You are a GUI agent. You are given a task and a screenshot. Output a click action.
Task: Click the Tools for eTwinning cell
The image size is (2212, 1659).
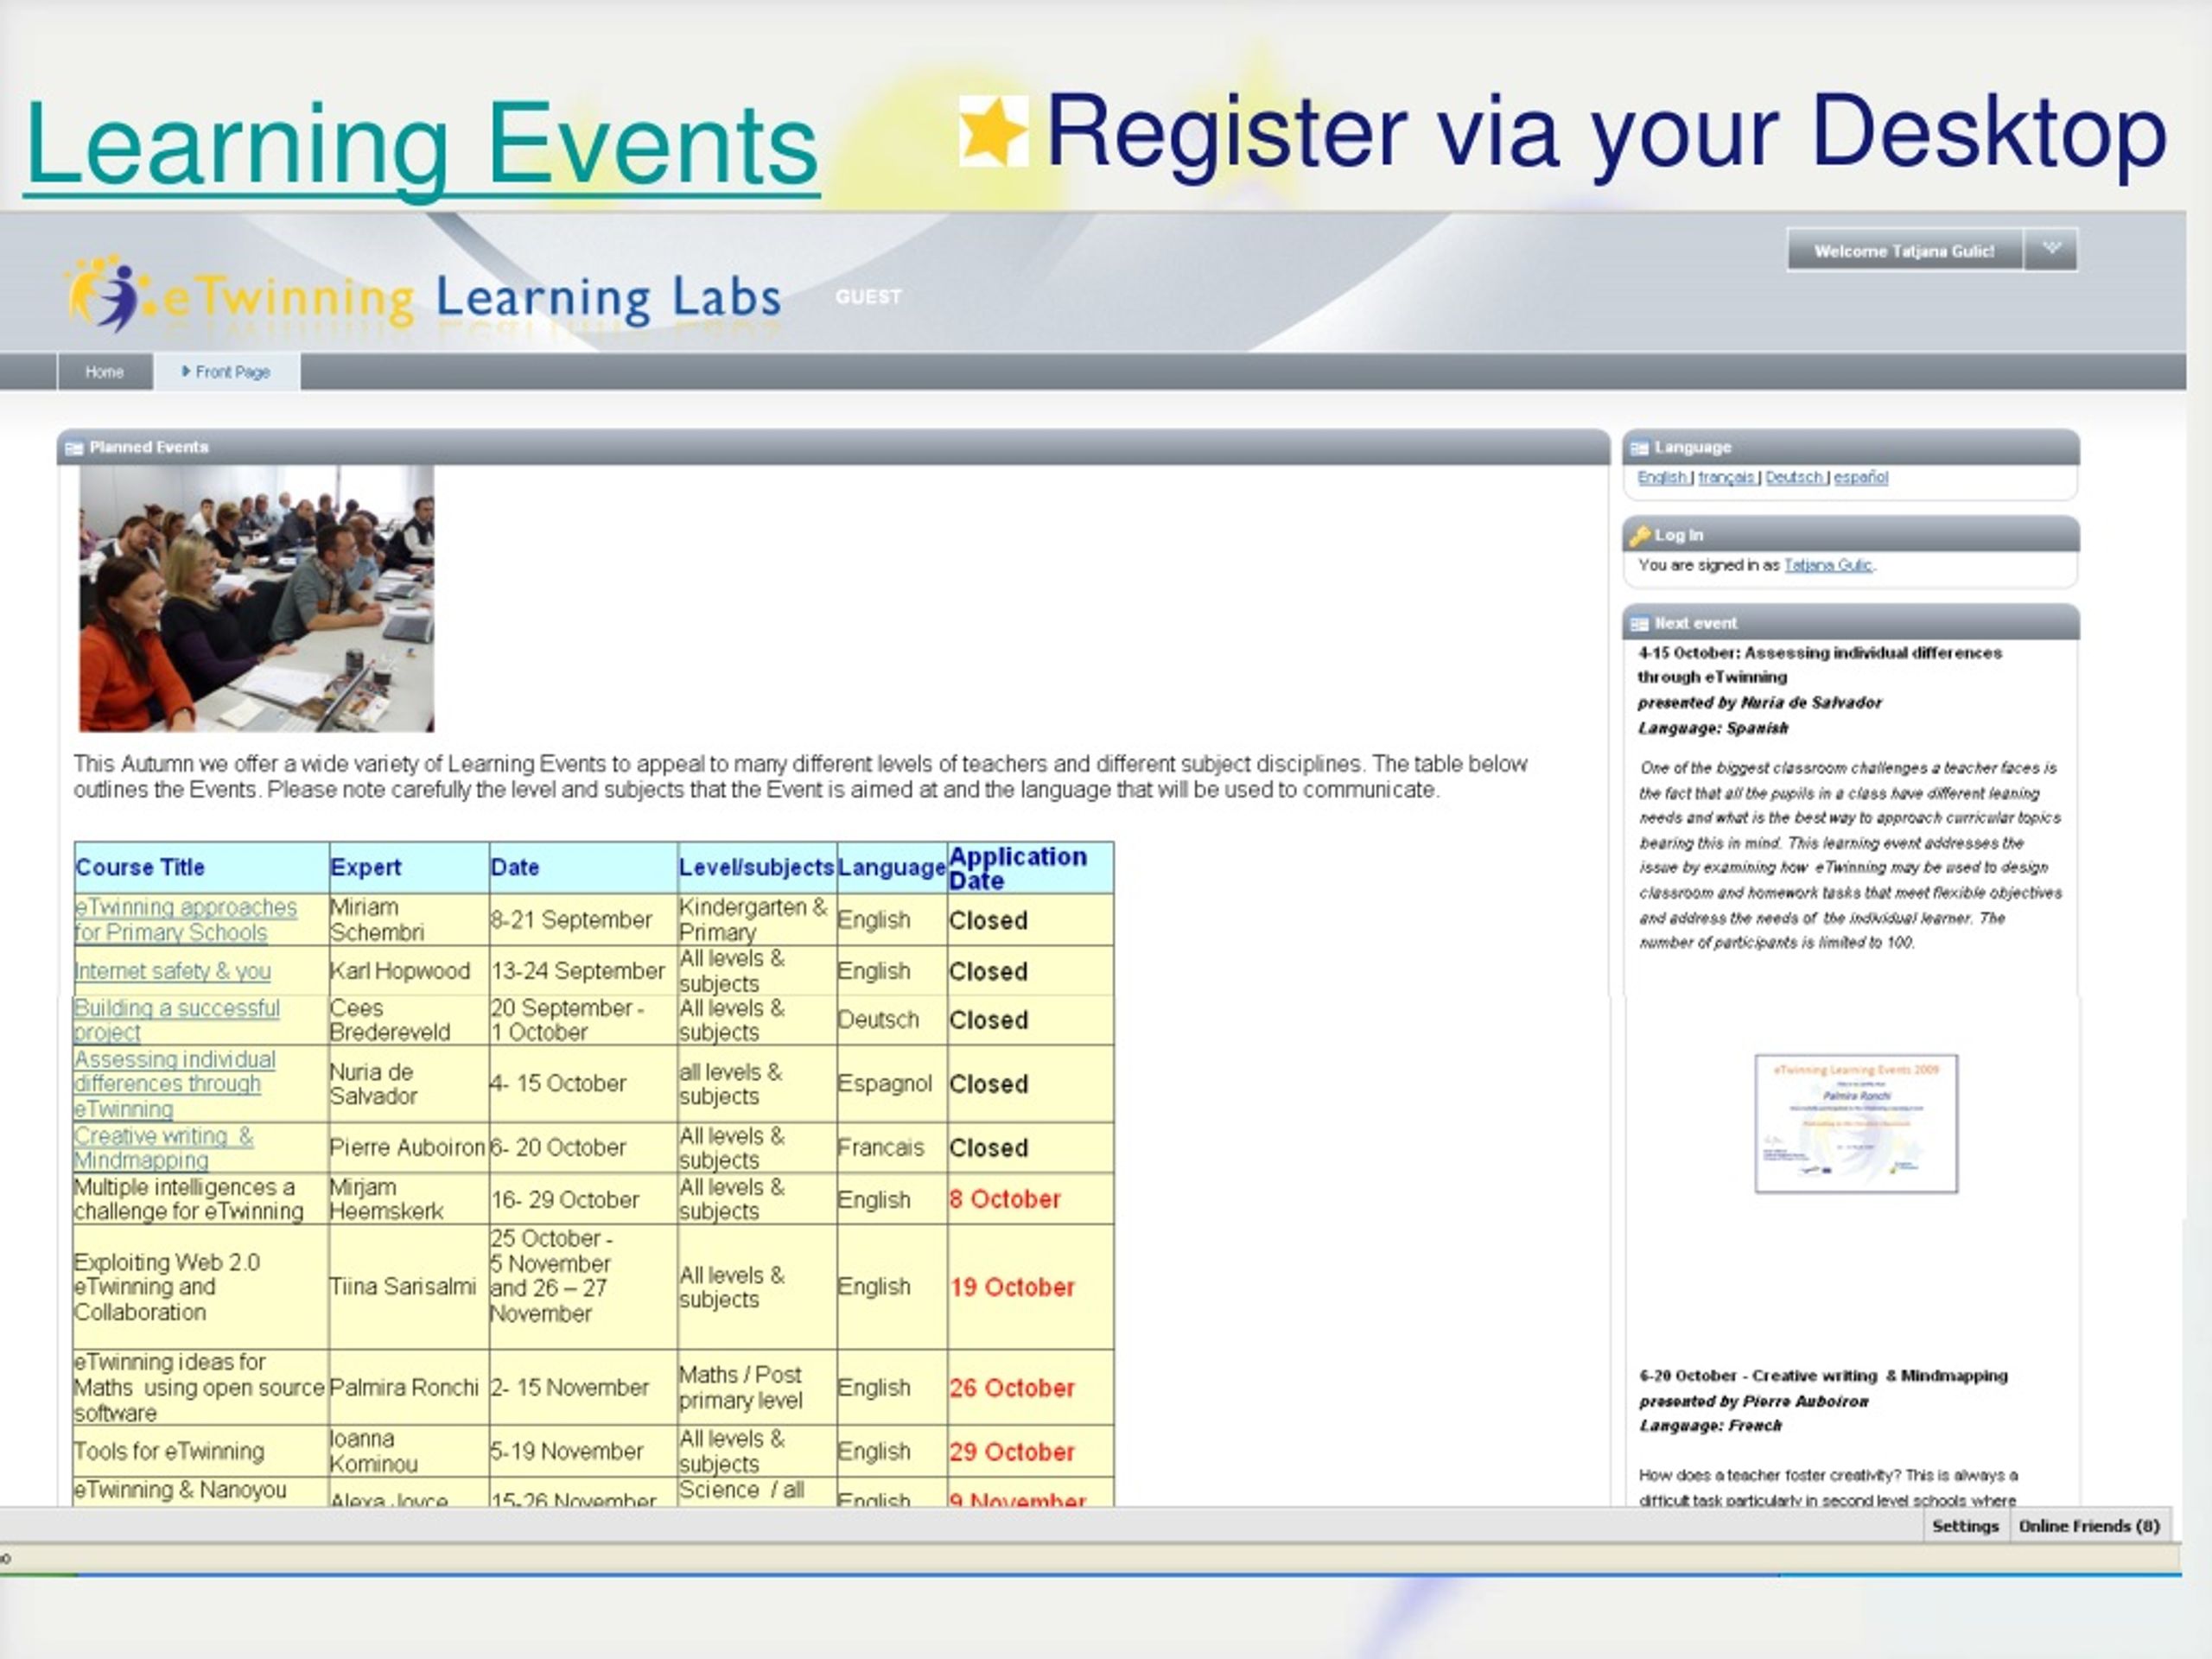point(201,1451)
